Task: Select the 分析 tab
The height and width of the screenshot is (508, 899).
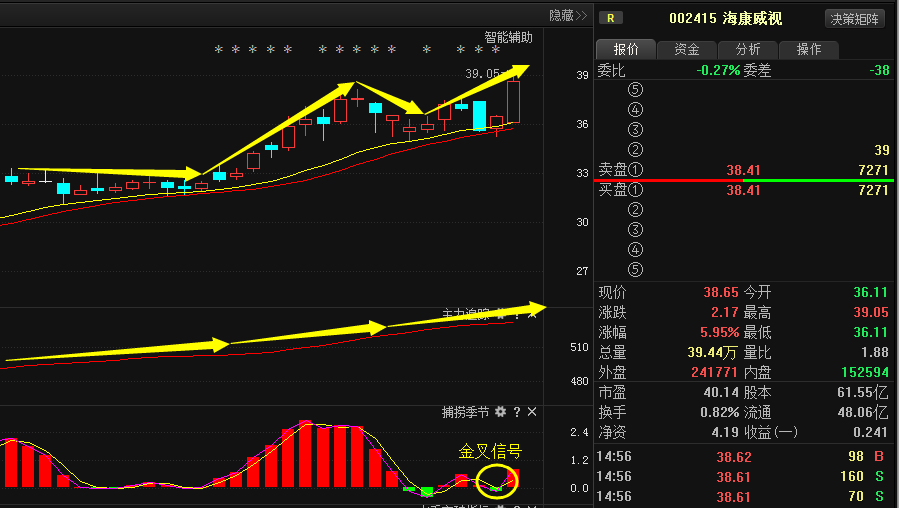Action: 748,50
